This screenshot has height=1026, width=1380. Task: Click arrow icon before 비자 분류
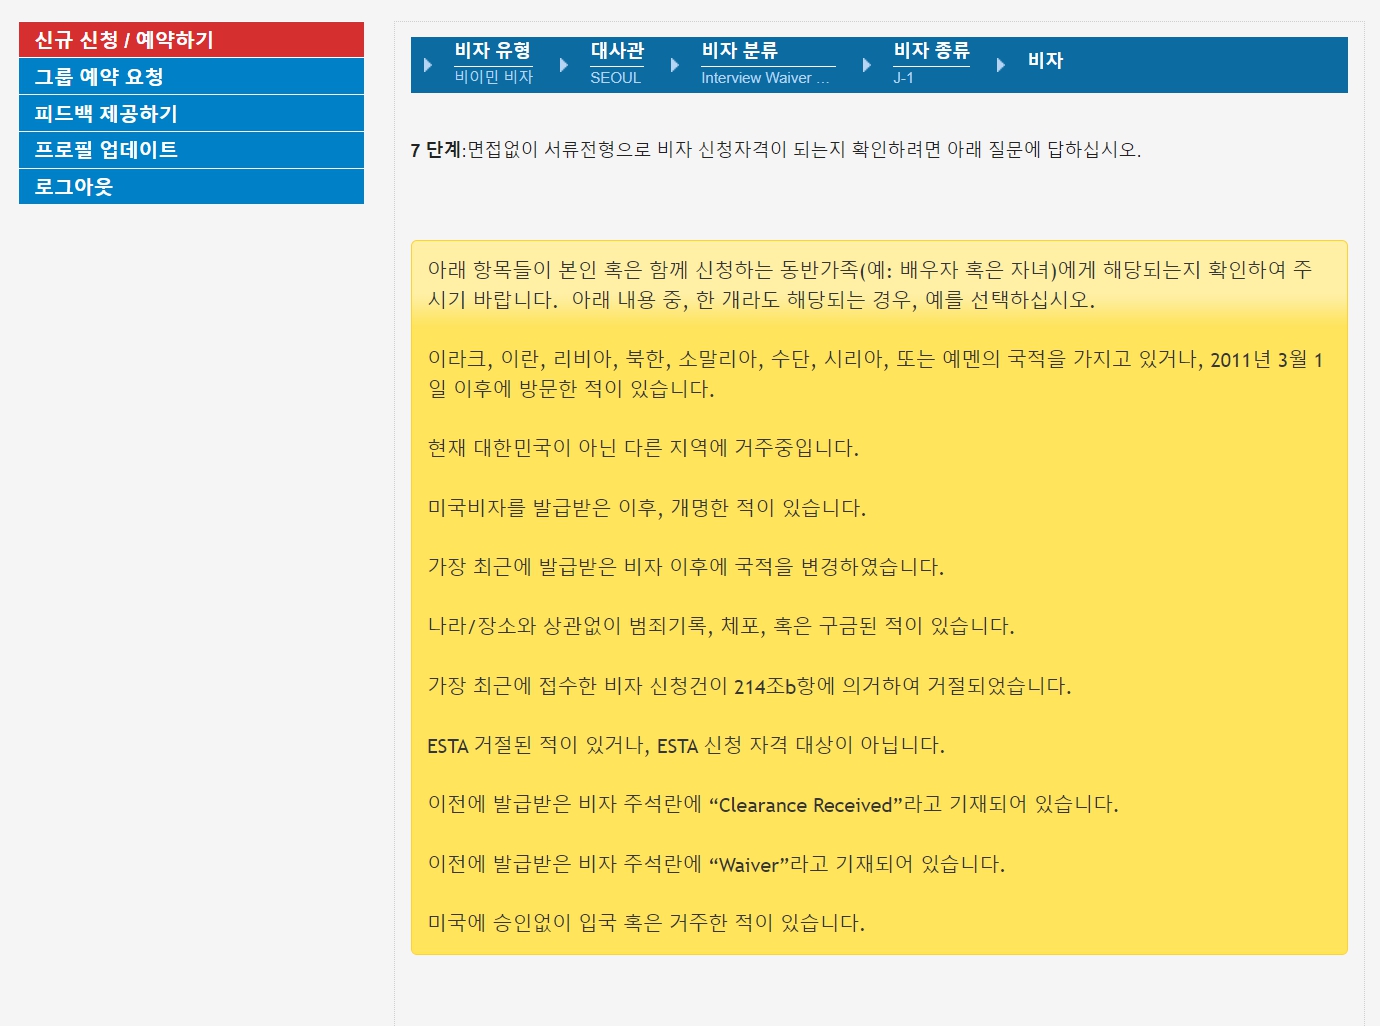point(675,65)
